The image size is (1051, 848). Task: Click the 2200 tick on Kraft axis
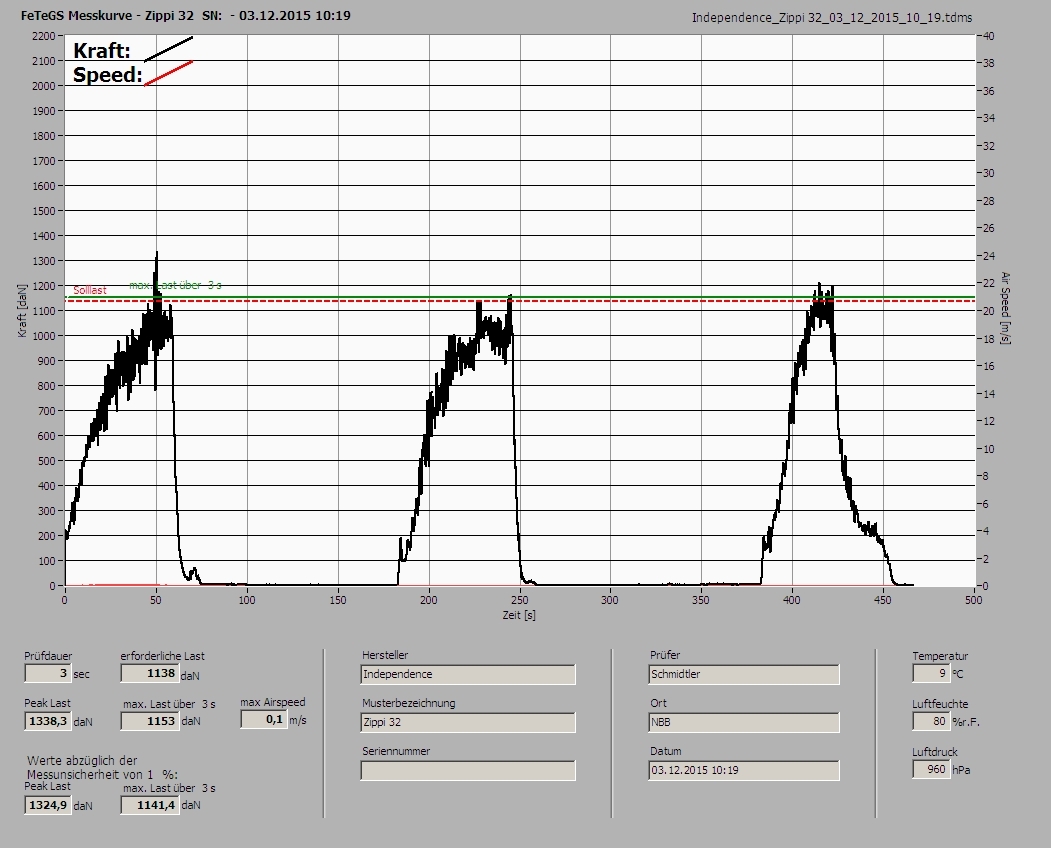tap(43, 36)
